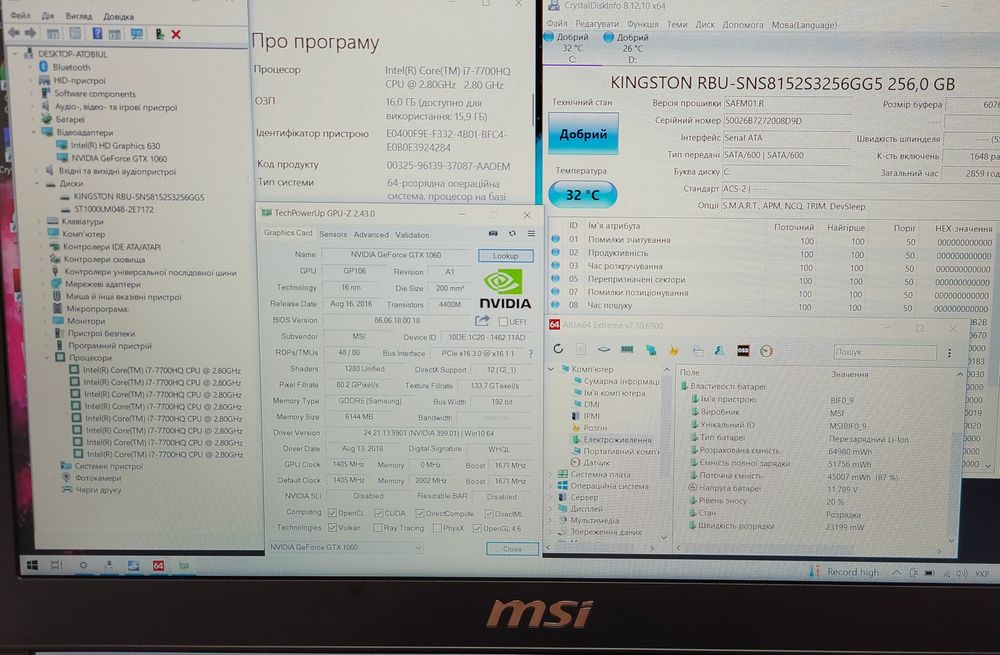Screen dimensions: 1000x655
Task: Click the AIDA64 clock sensor icon
Action: coord(767,351)
